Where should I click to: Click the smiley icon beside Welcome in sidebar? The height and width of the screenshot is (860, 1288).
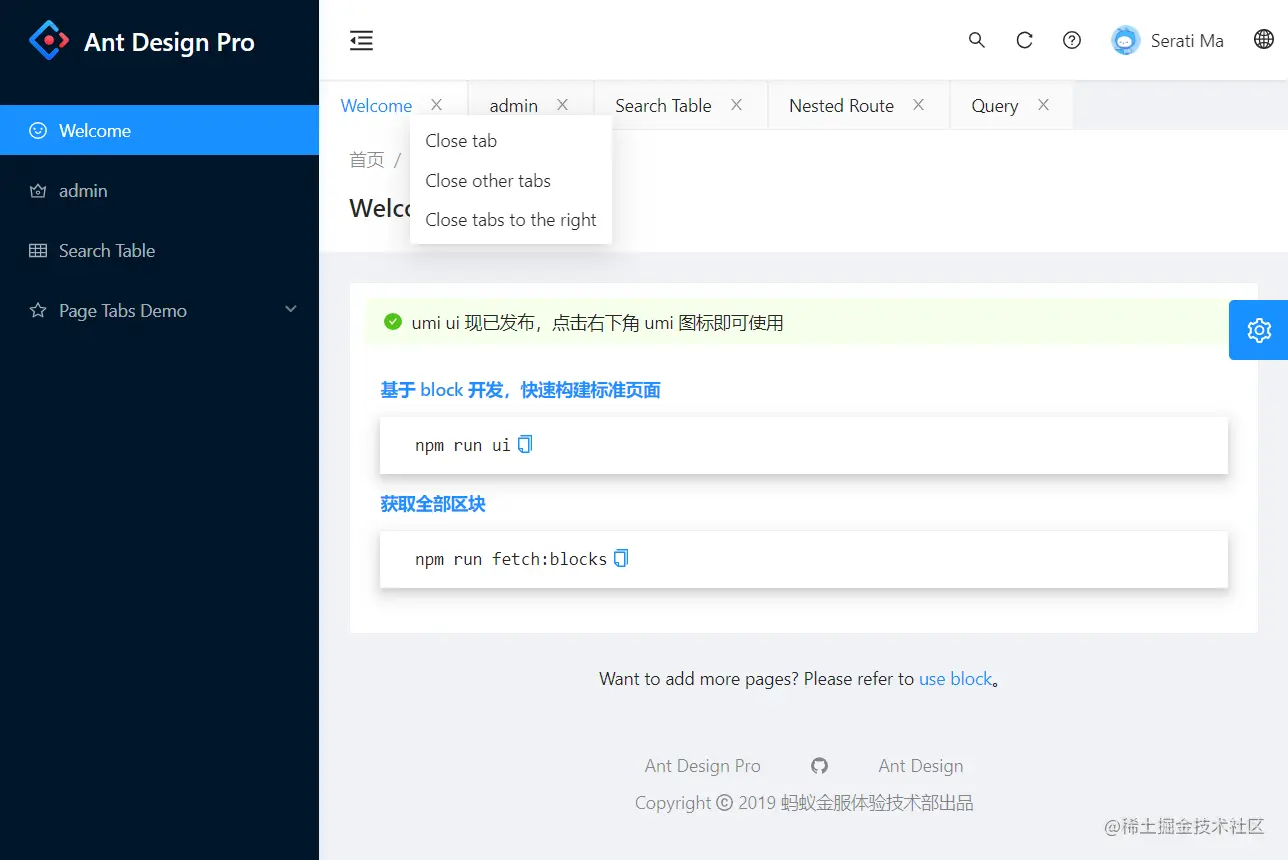point(38,131)
